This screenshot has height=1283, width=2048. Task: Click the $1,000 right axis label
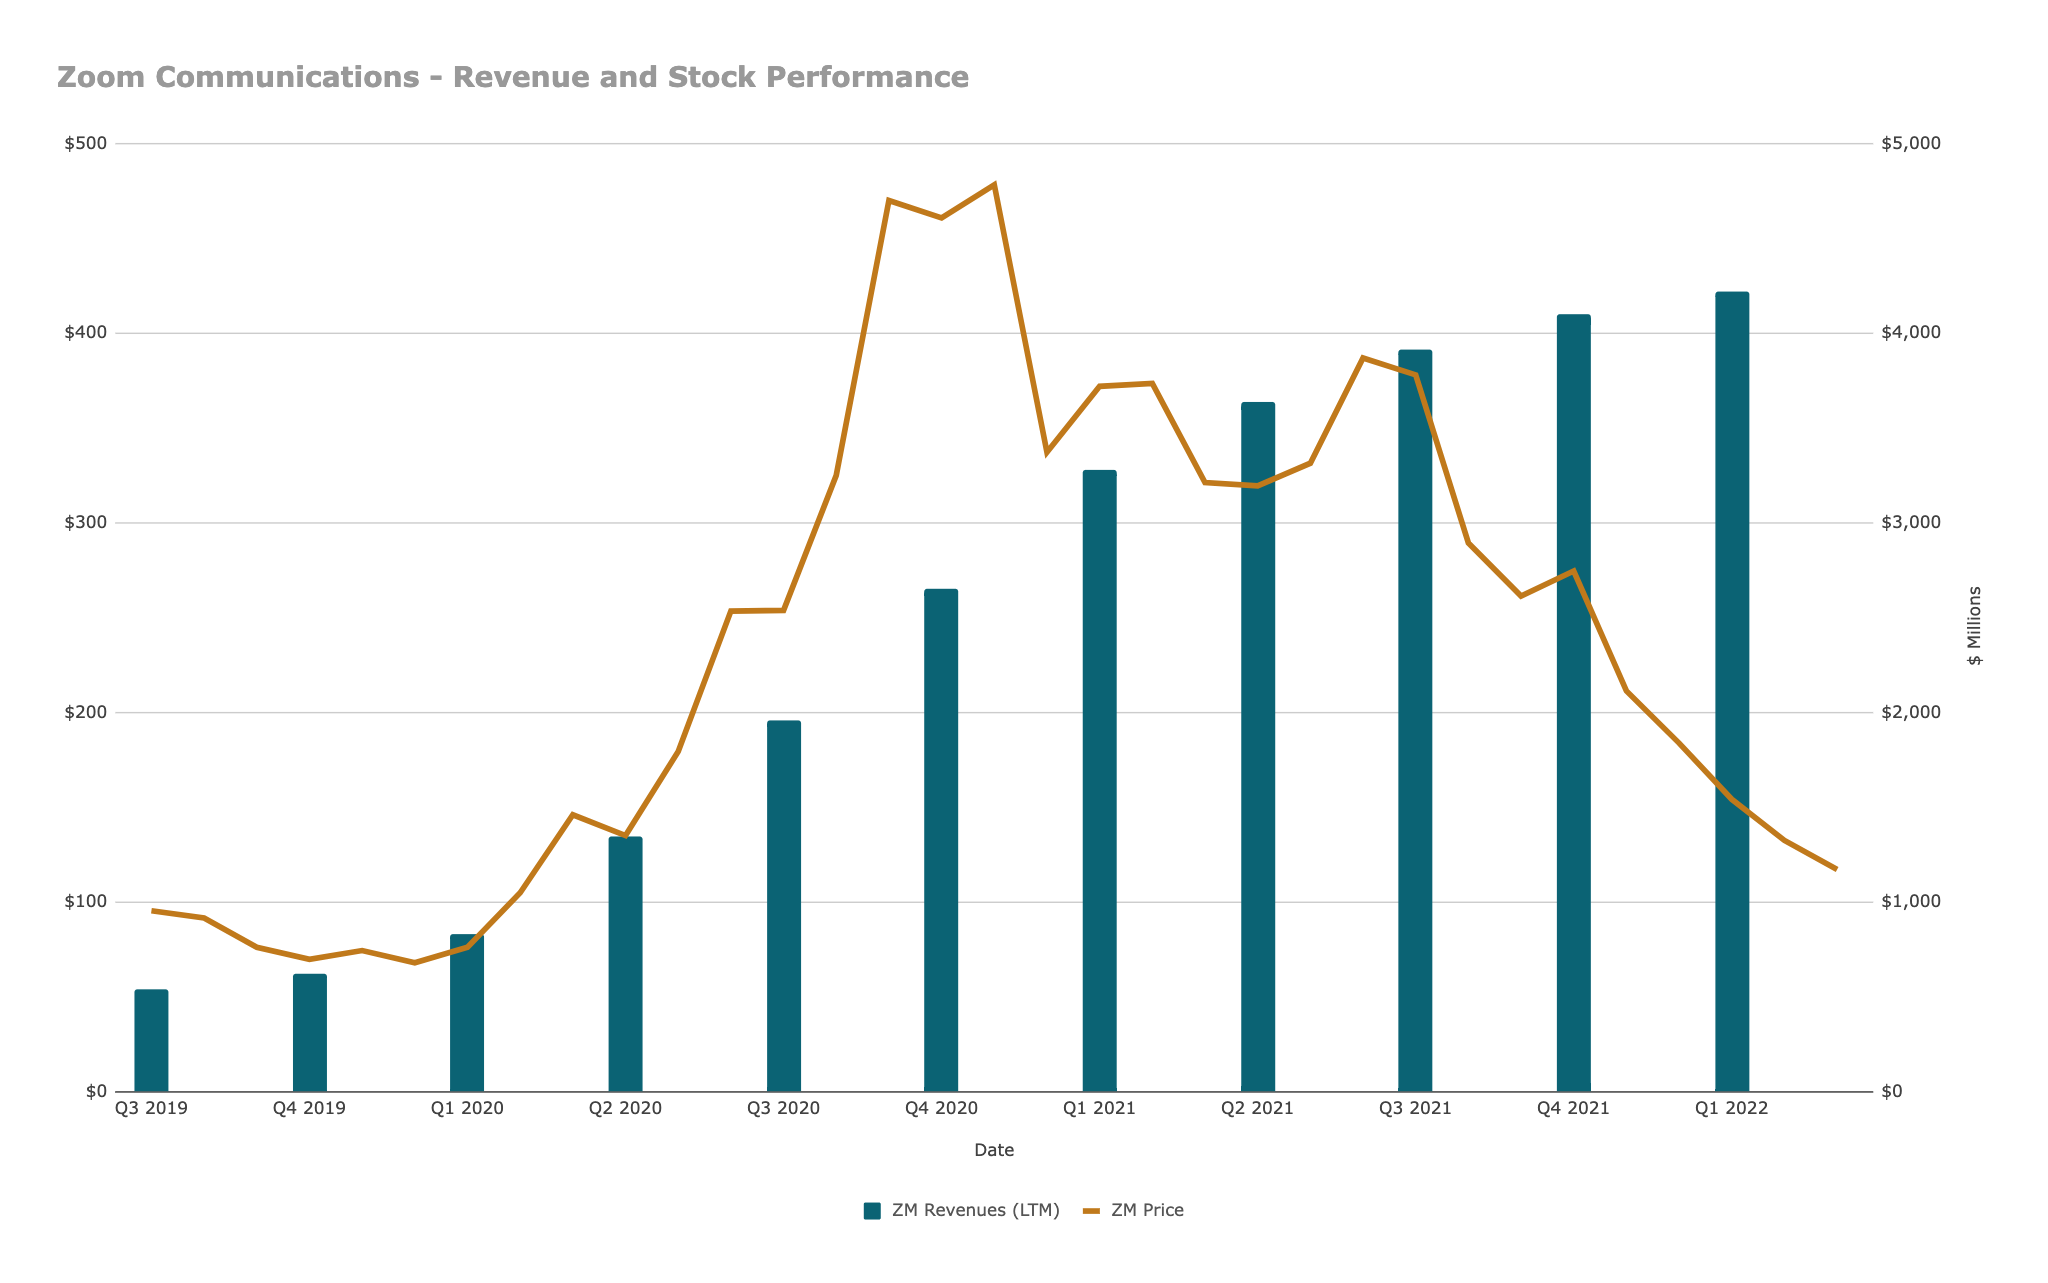(x=1911, y=902)
